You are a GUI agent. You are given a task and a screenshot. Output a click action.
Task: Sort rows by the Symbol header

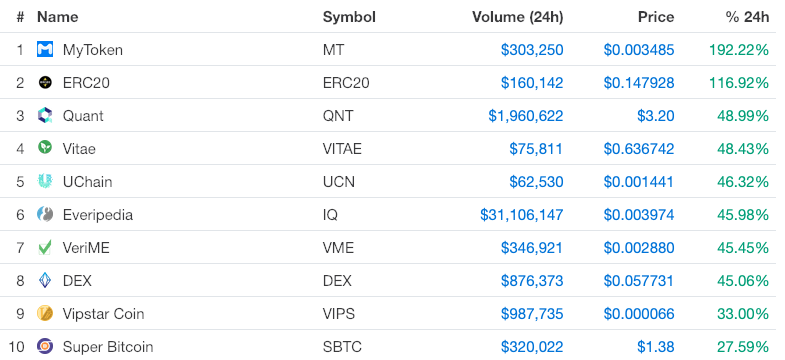point(349,17)
